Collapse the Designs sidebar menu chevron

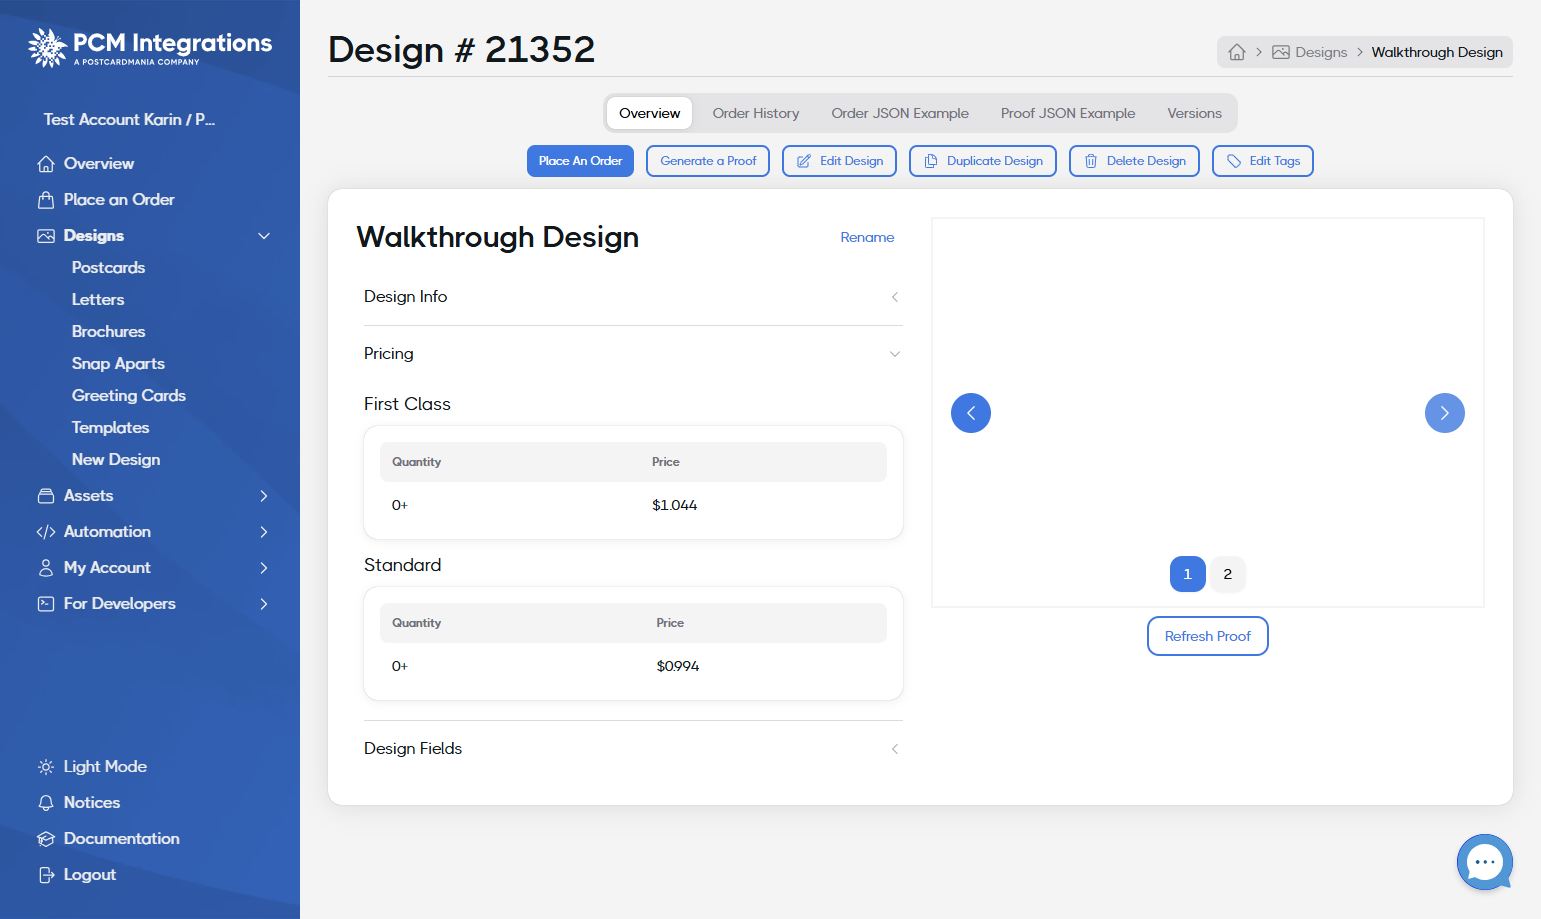coord(264,236)
